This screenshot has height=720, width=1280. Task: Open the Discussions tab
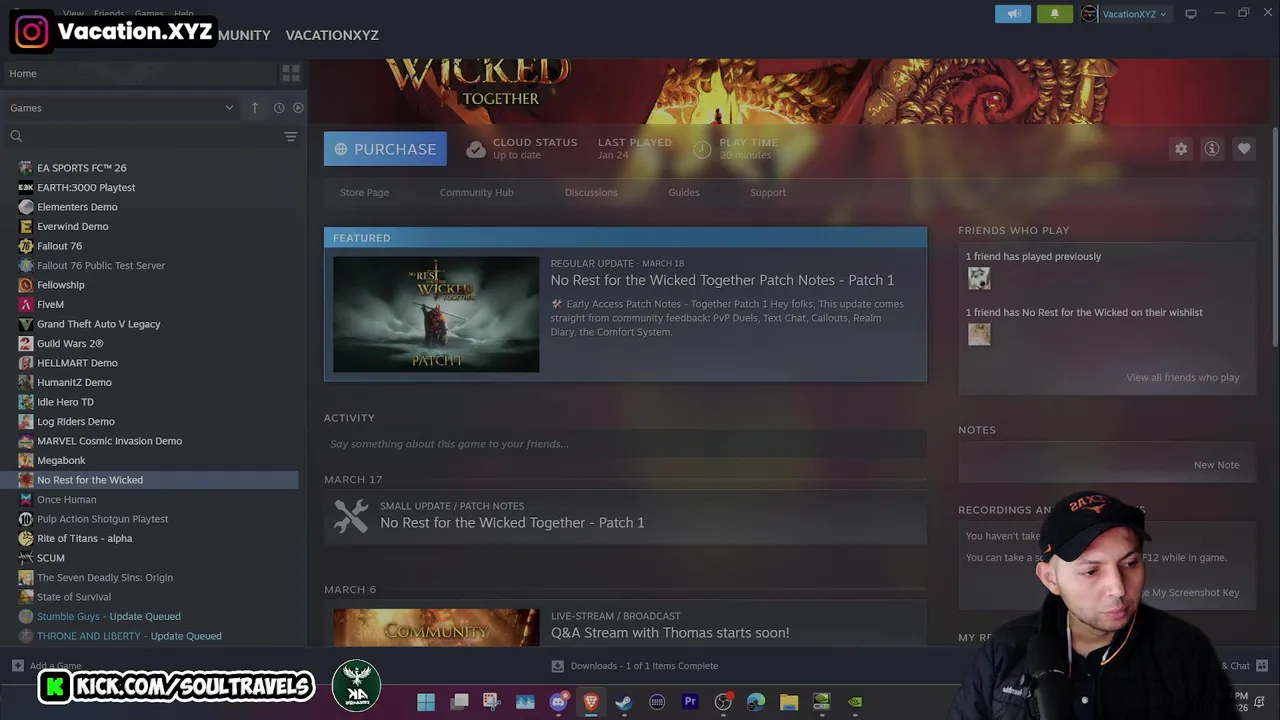(591, 192)
